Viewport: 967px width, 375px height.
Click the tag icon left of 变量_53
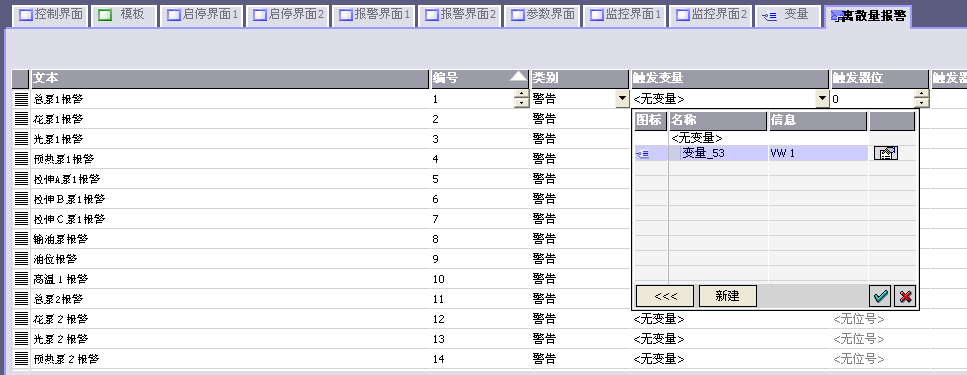coord(643,154)
